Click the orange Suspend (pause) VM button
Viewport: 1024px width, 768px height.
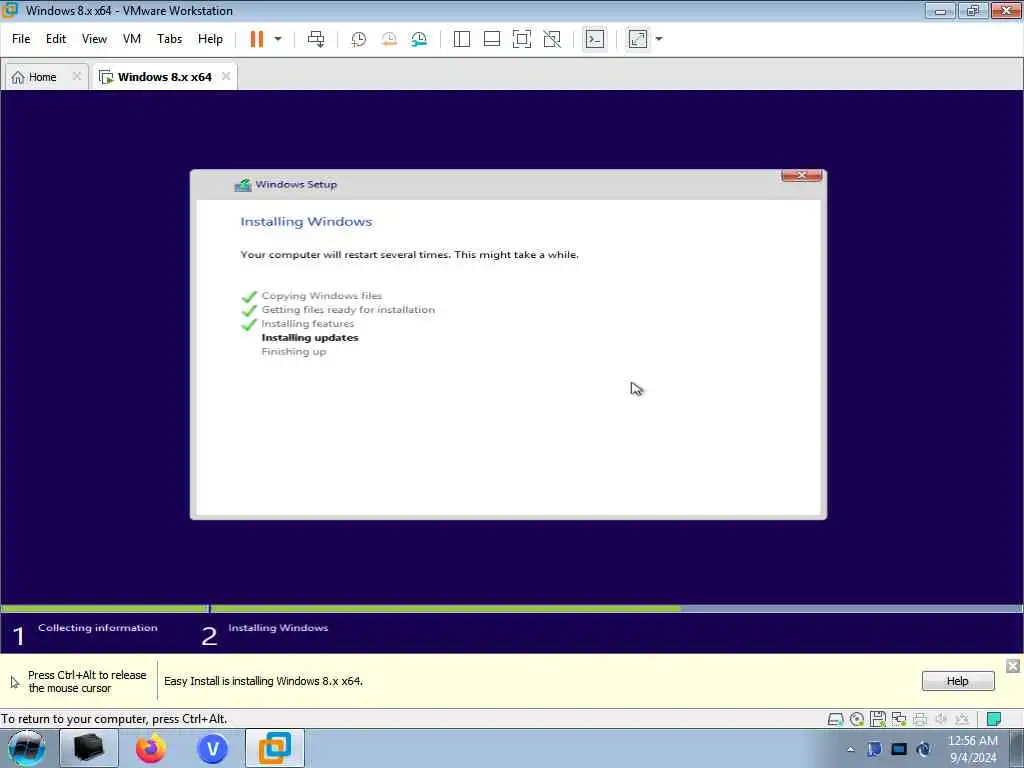[257, 39]
